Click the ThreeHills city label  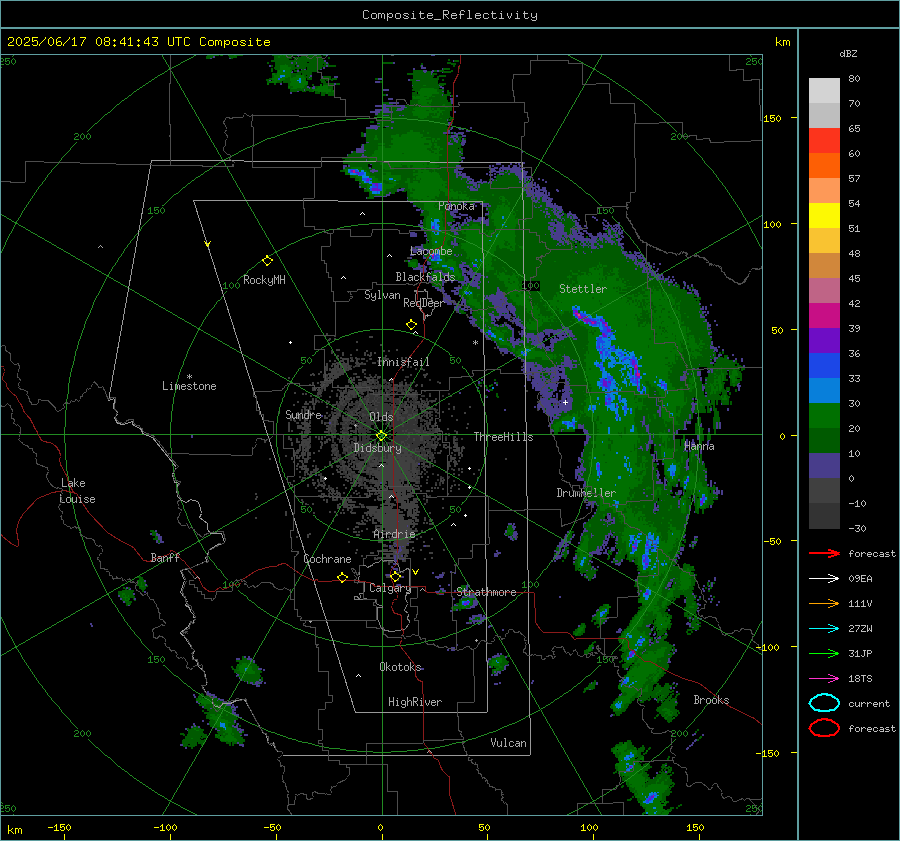point(503,437)
